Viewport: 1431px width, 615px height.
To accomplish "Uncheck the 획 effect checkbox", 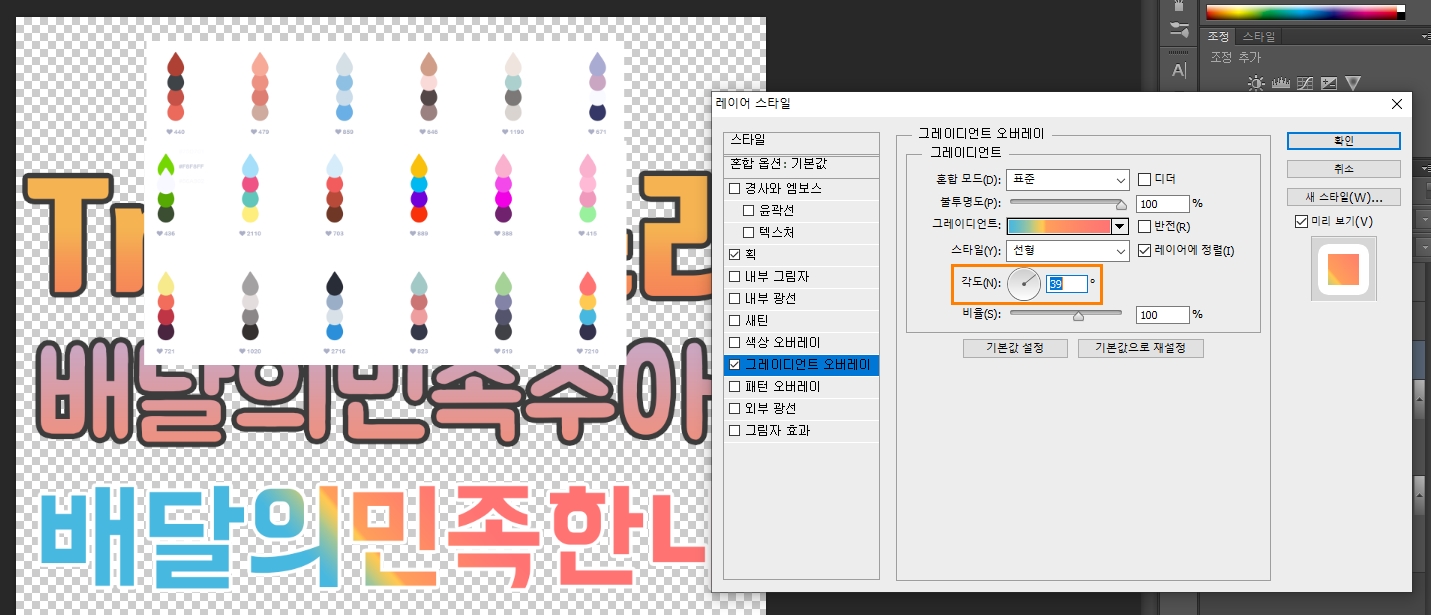I will 735,254.
